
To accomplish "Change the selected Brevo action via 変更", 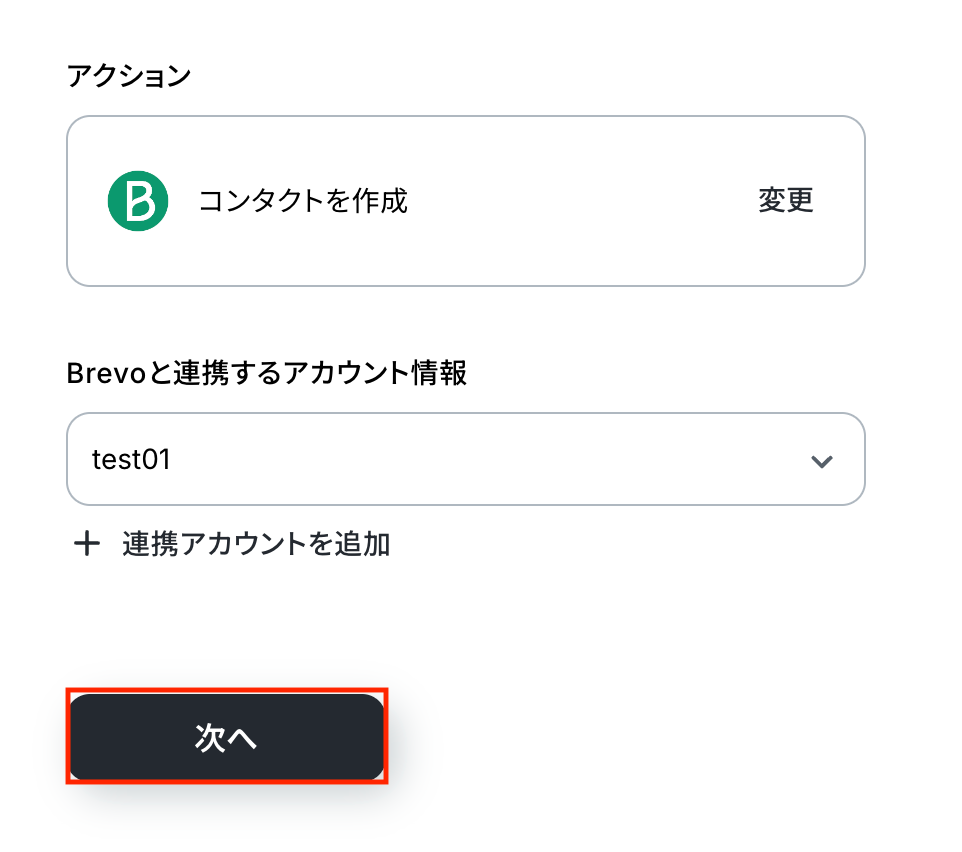I will pyautogui.click(x=786, y=200).
